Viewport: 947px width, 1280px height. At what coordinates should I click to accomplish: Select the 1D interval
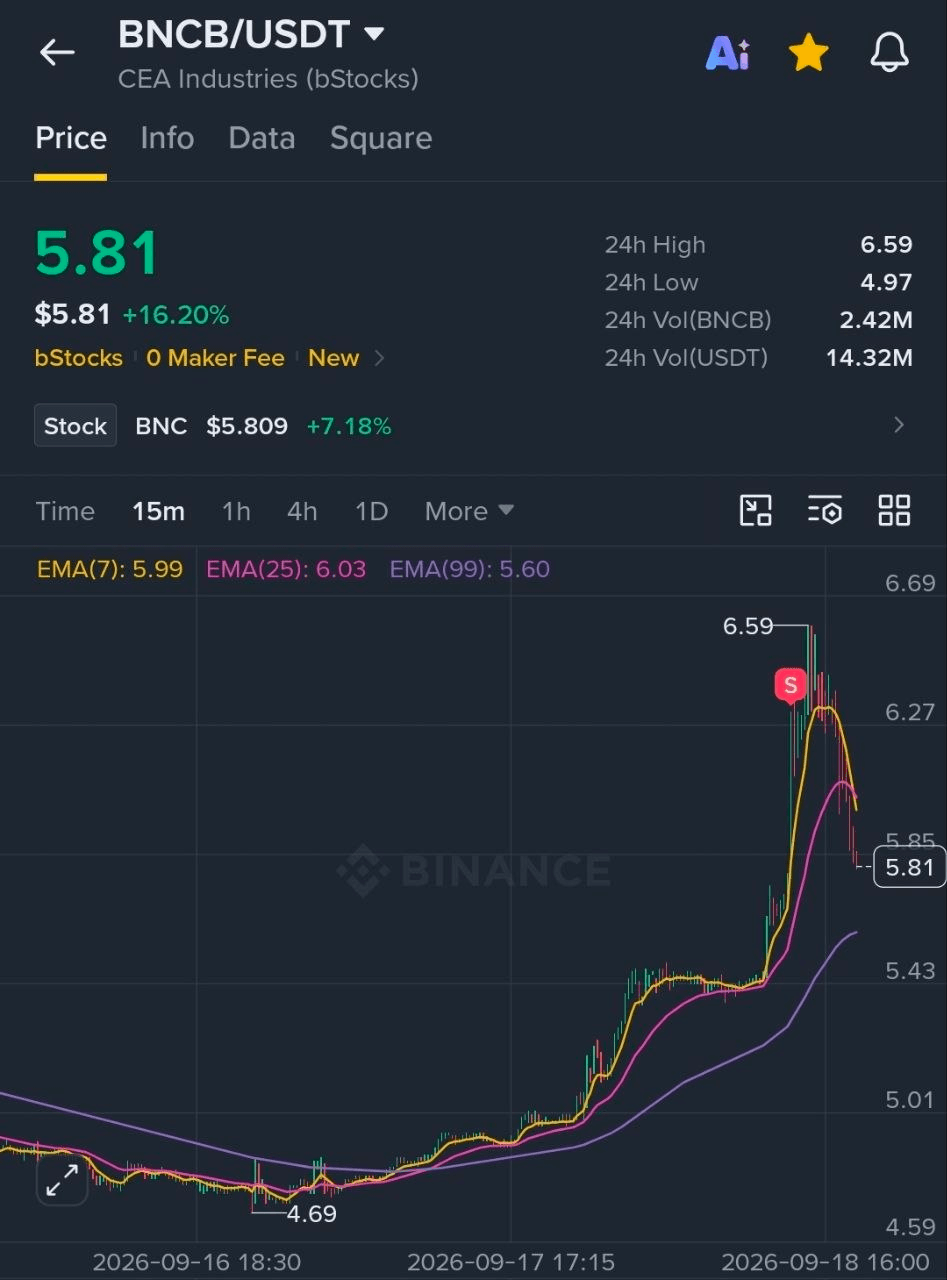coord(371,511)
